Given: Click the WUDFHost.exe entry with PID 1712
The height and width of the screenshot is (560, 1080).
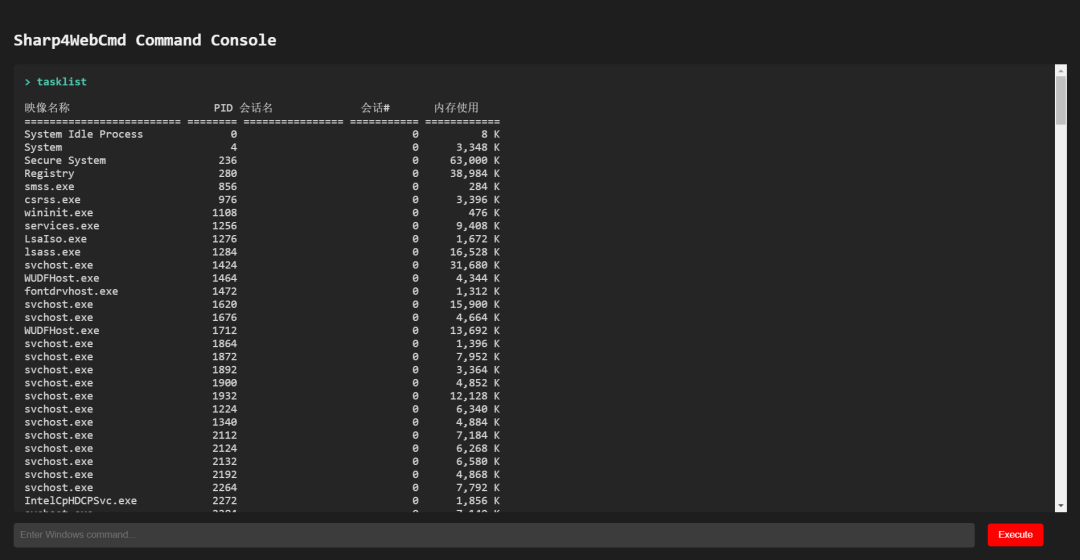Looking at the screenshot, I should point(61,331).
